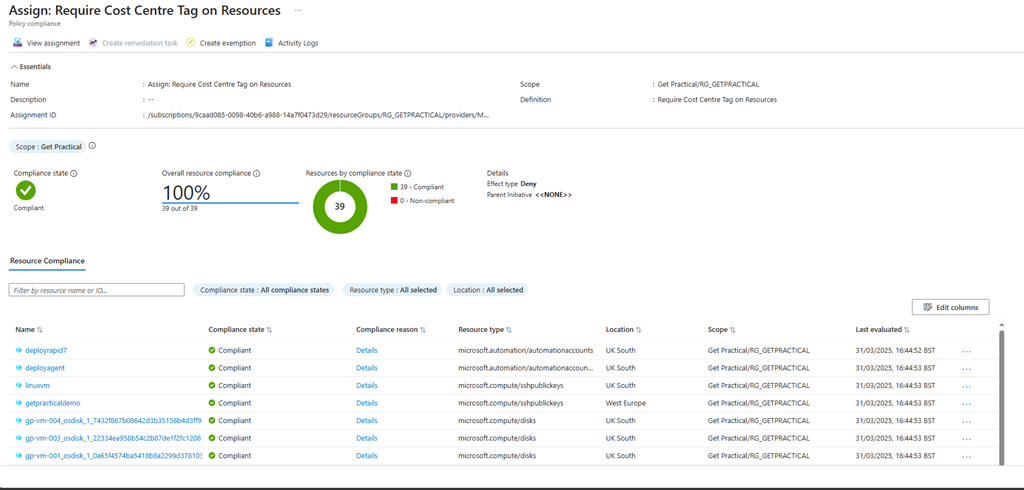
Task: Collapse the Essentials section
Action: pyautogui.click(x=14, y=67)
